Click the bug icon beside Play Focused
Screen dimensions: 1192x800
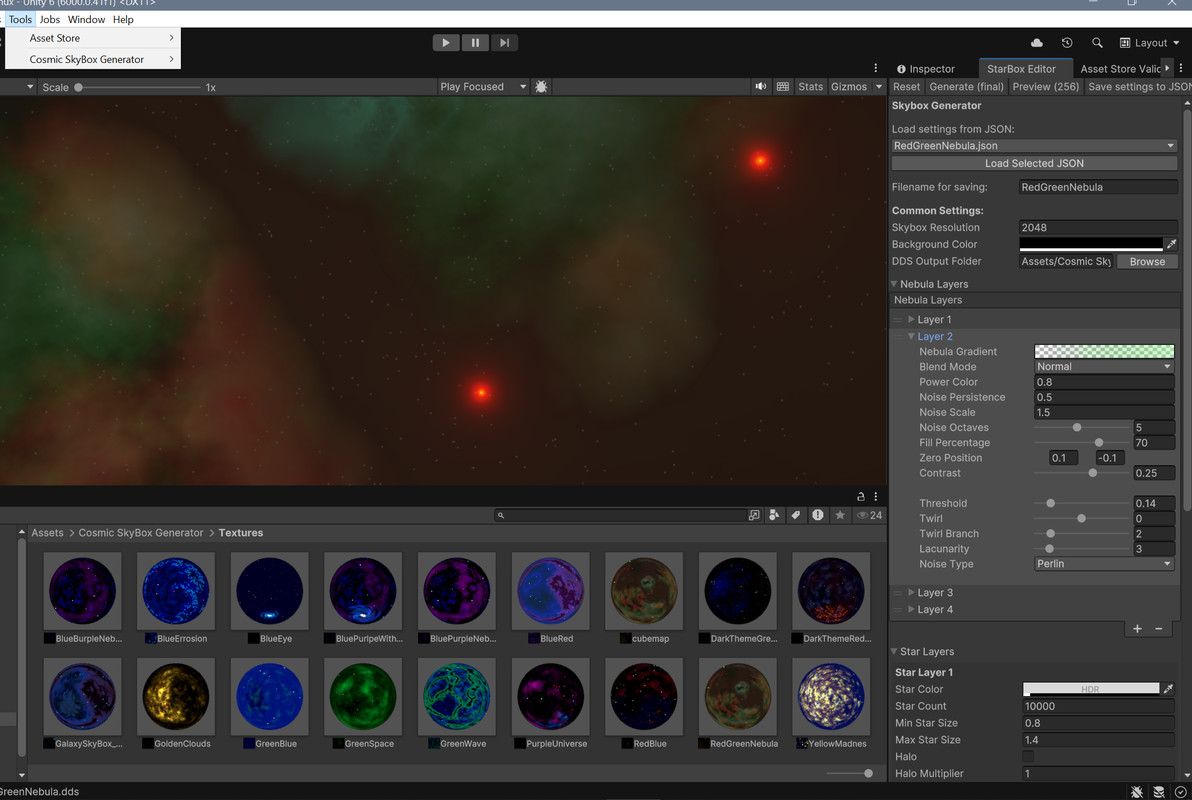click(541, 87)
